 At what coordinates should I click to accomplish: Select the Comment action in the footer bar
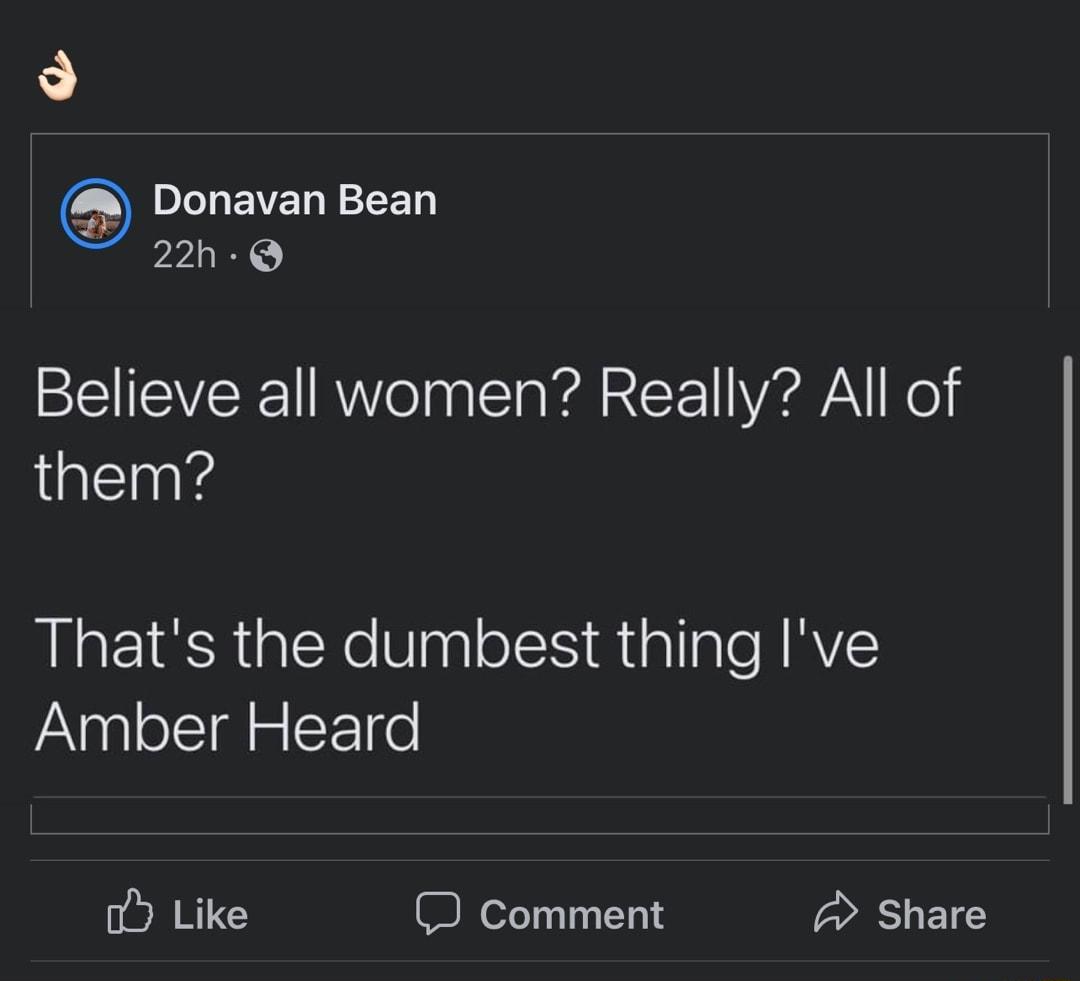click(540, 912)
